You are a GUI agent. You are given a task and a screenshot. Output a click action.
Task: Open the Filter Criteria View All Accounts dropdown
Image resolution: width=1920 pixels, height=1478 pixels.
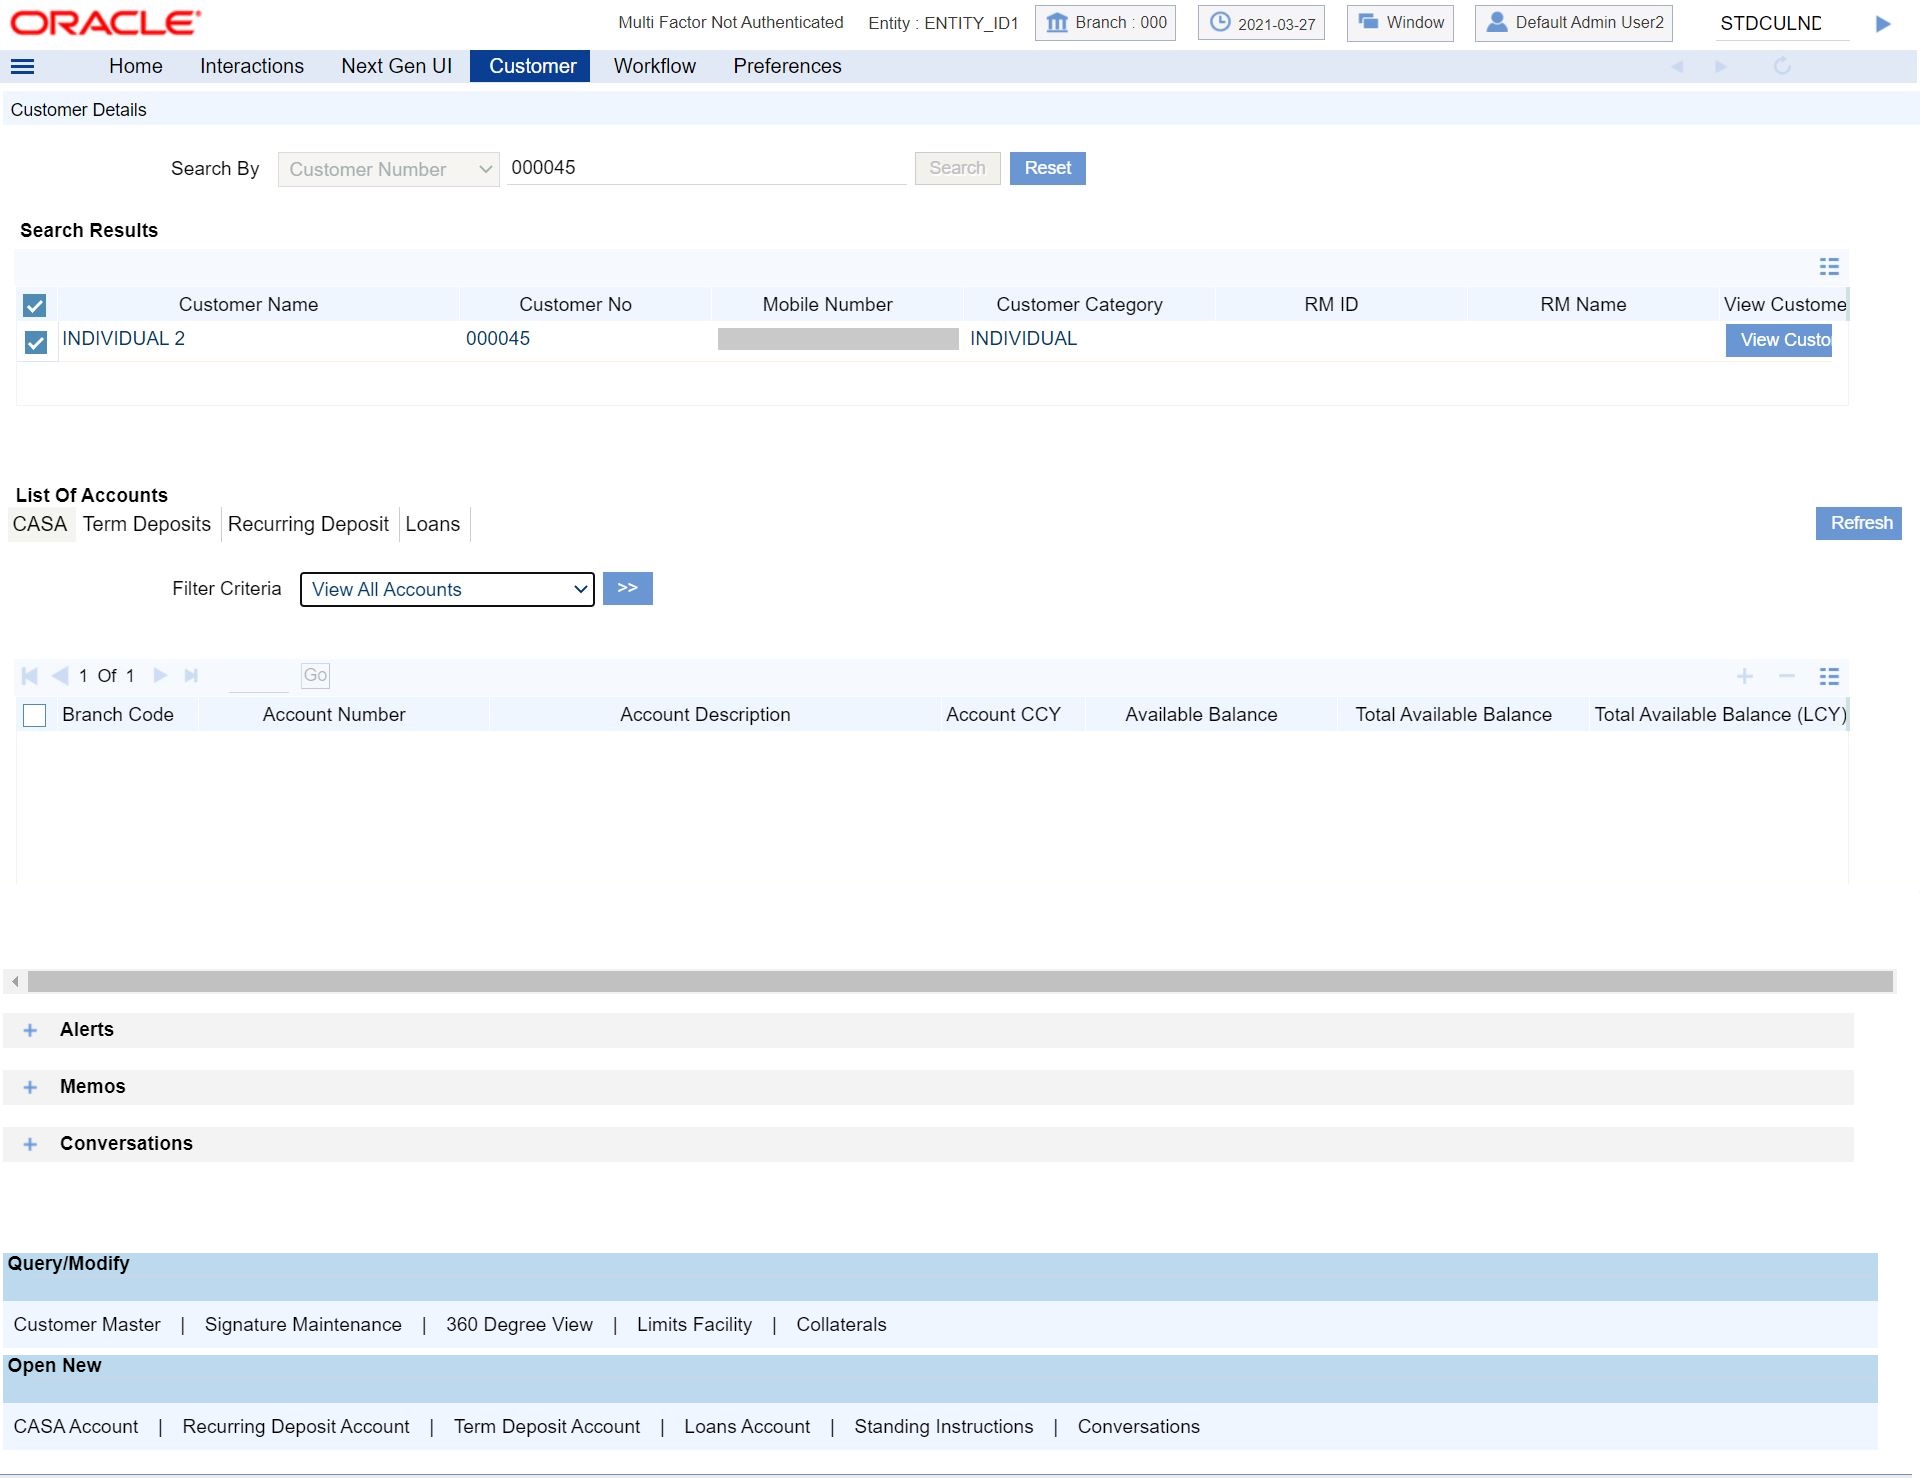(447, 590)
